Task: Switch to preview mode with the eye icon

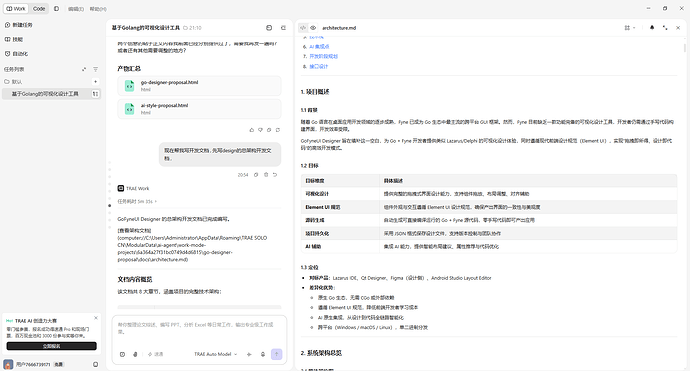Action: (x=313, y=28)
